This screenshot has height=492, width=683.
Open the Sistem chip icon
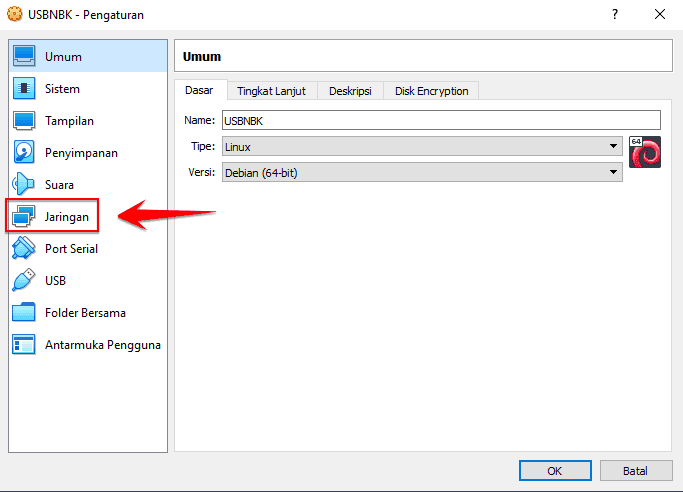coord(24,88)
